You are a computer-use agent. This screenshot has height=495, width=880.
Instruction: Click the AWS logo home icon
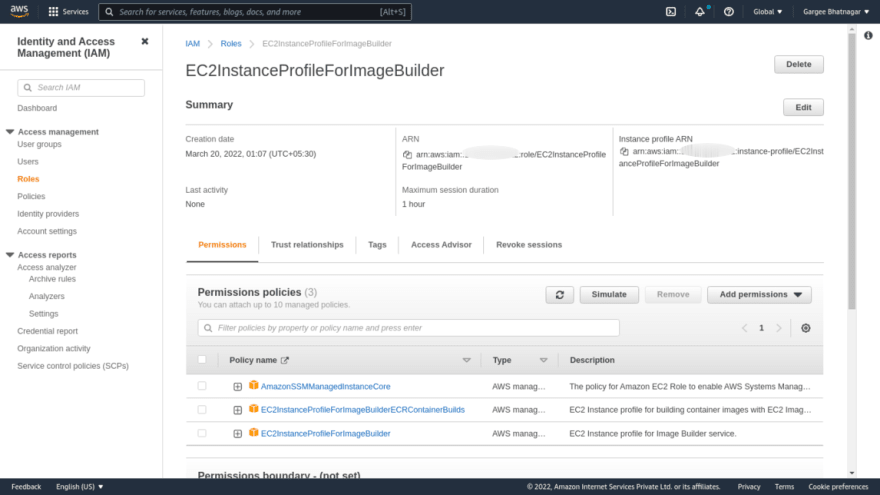19,11
